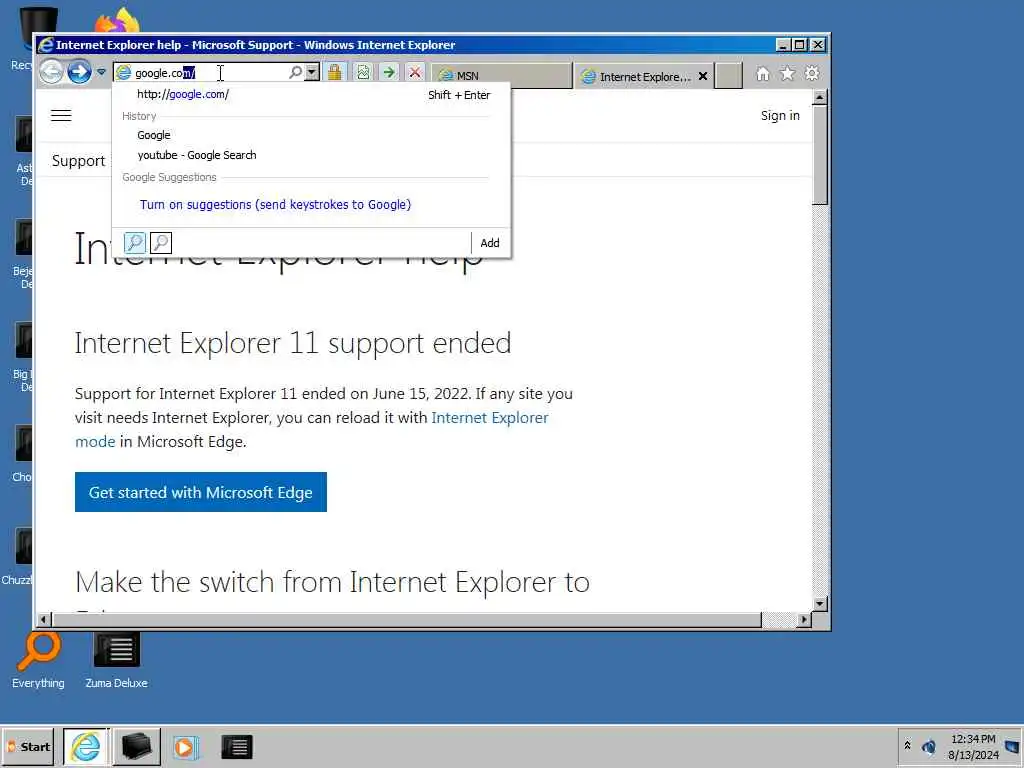Click the Back navigation arrow
This screenshot has height=768, width=1024.
52,72
